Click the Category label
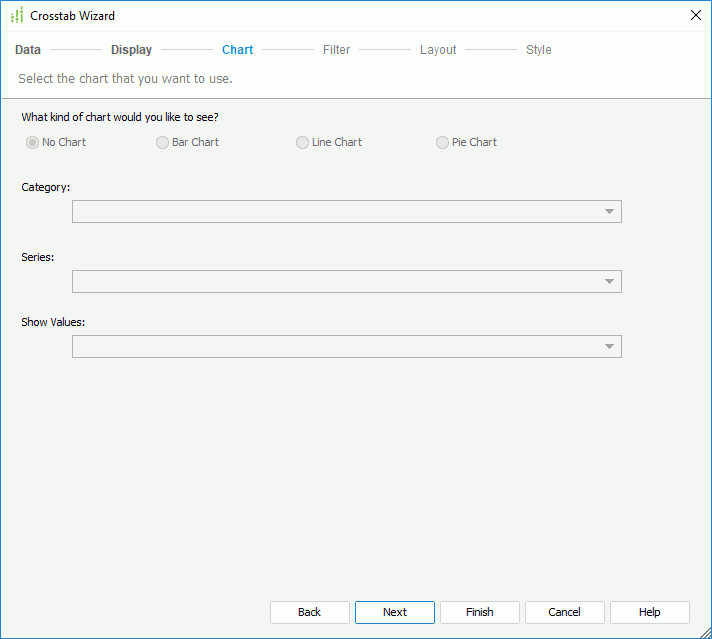Image resolution: width=712 pixels, height=639 pixels. point(45,187)
